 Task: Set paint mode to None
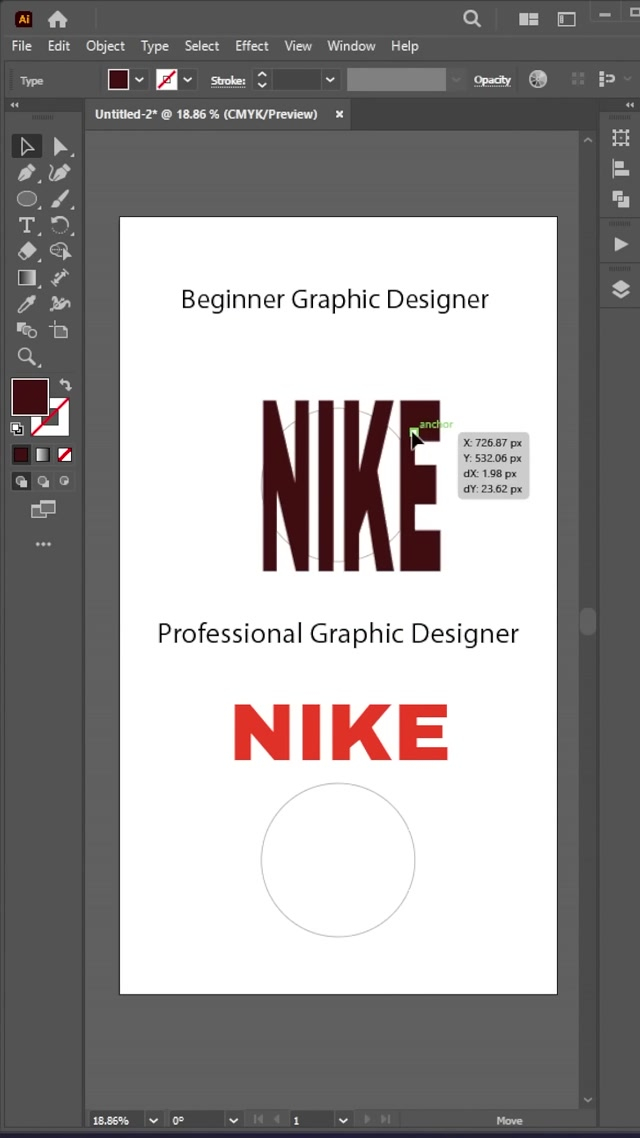pyautogui.click(x=65, y=455)
